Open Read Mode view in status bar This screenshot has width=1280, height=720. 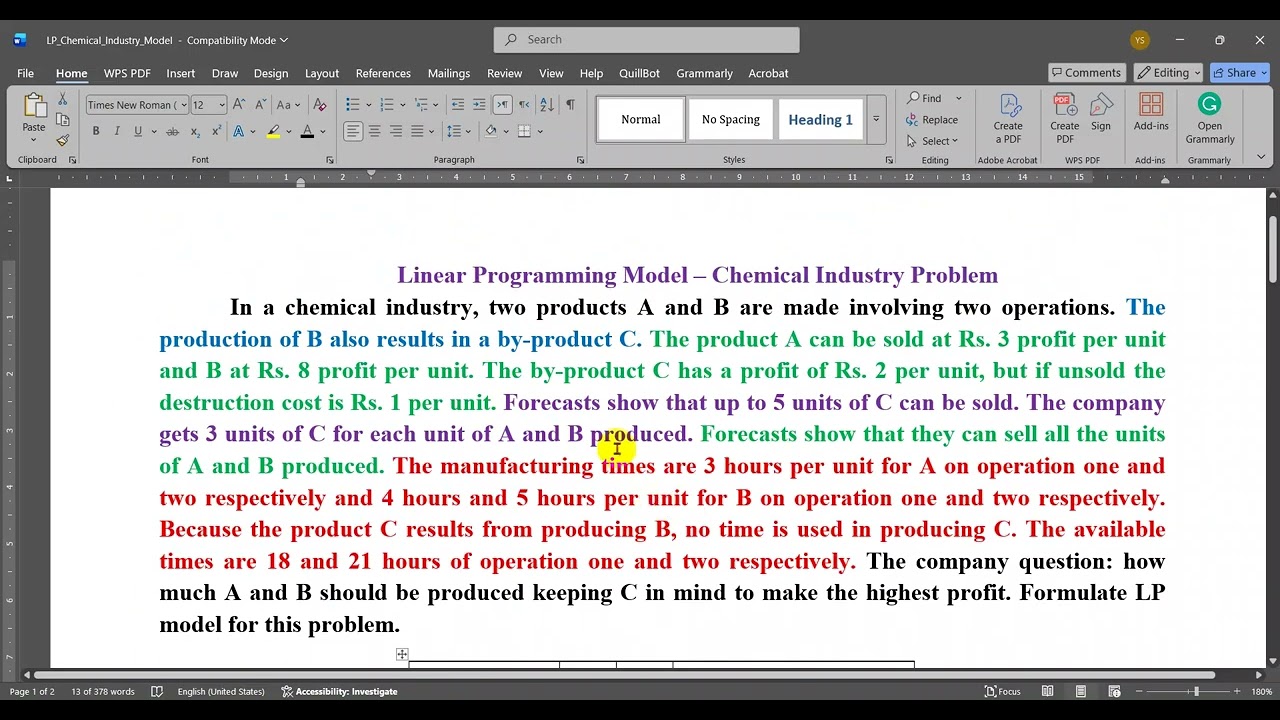(1047, 691)
